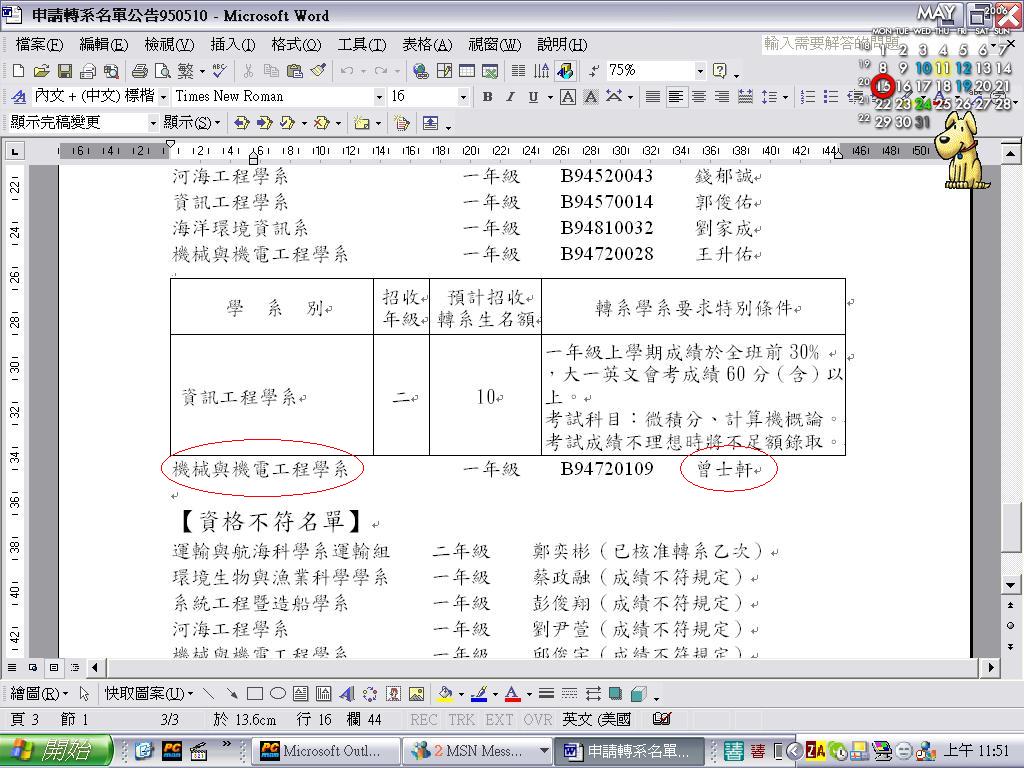Save the document with floppy disk icon
The image size is (1024, 768).
point(65,71)
